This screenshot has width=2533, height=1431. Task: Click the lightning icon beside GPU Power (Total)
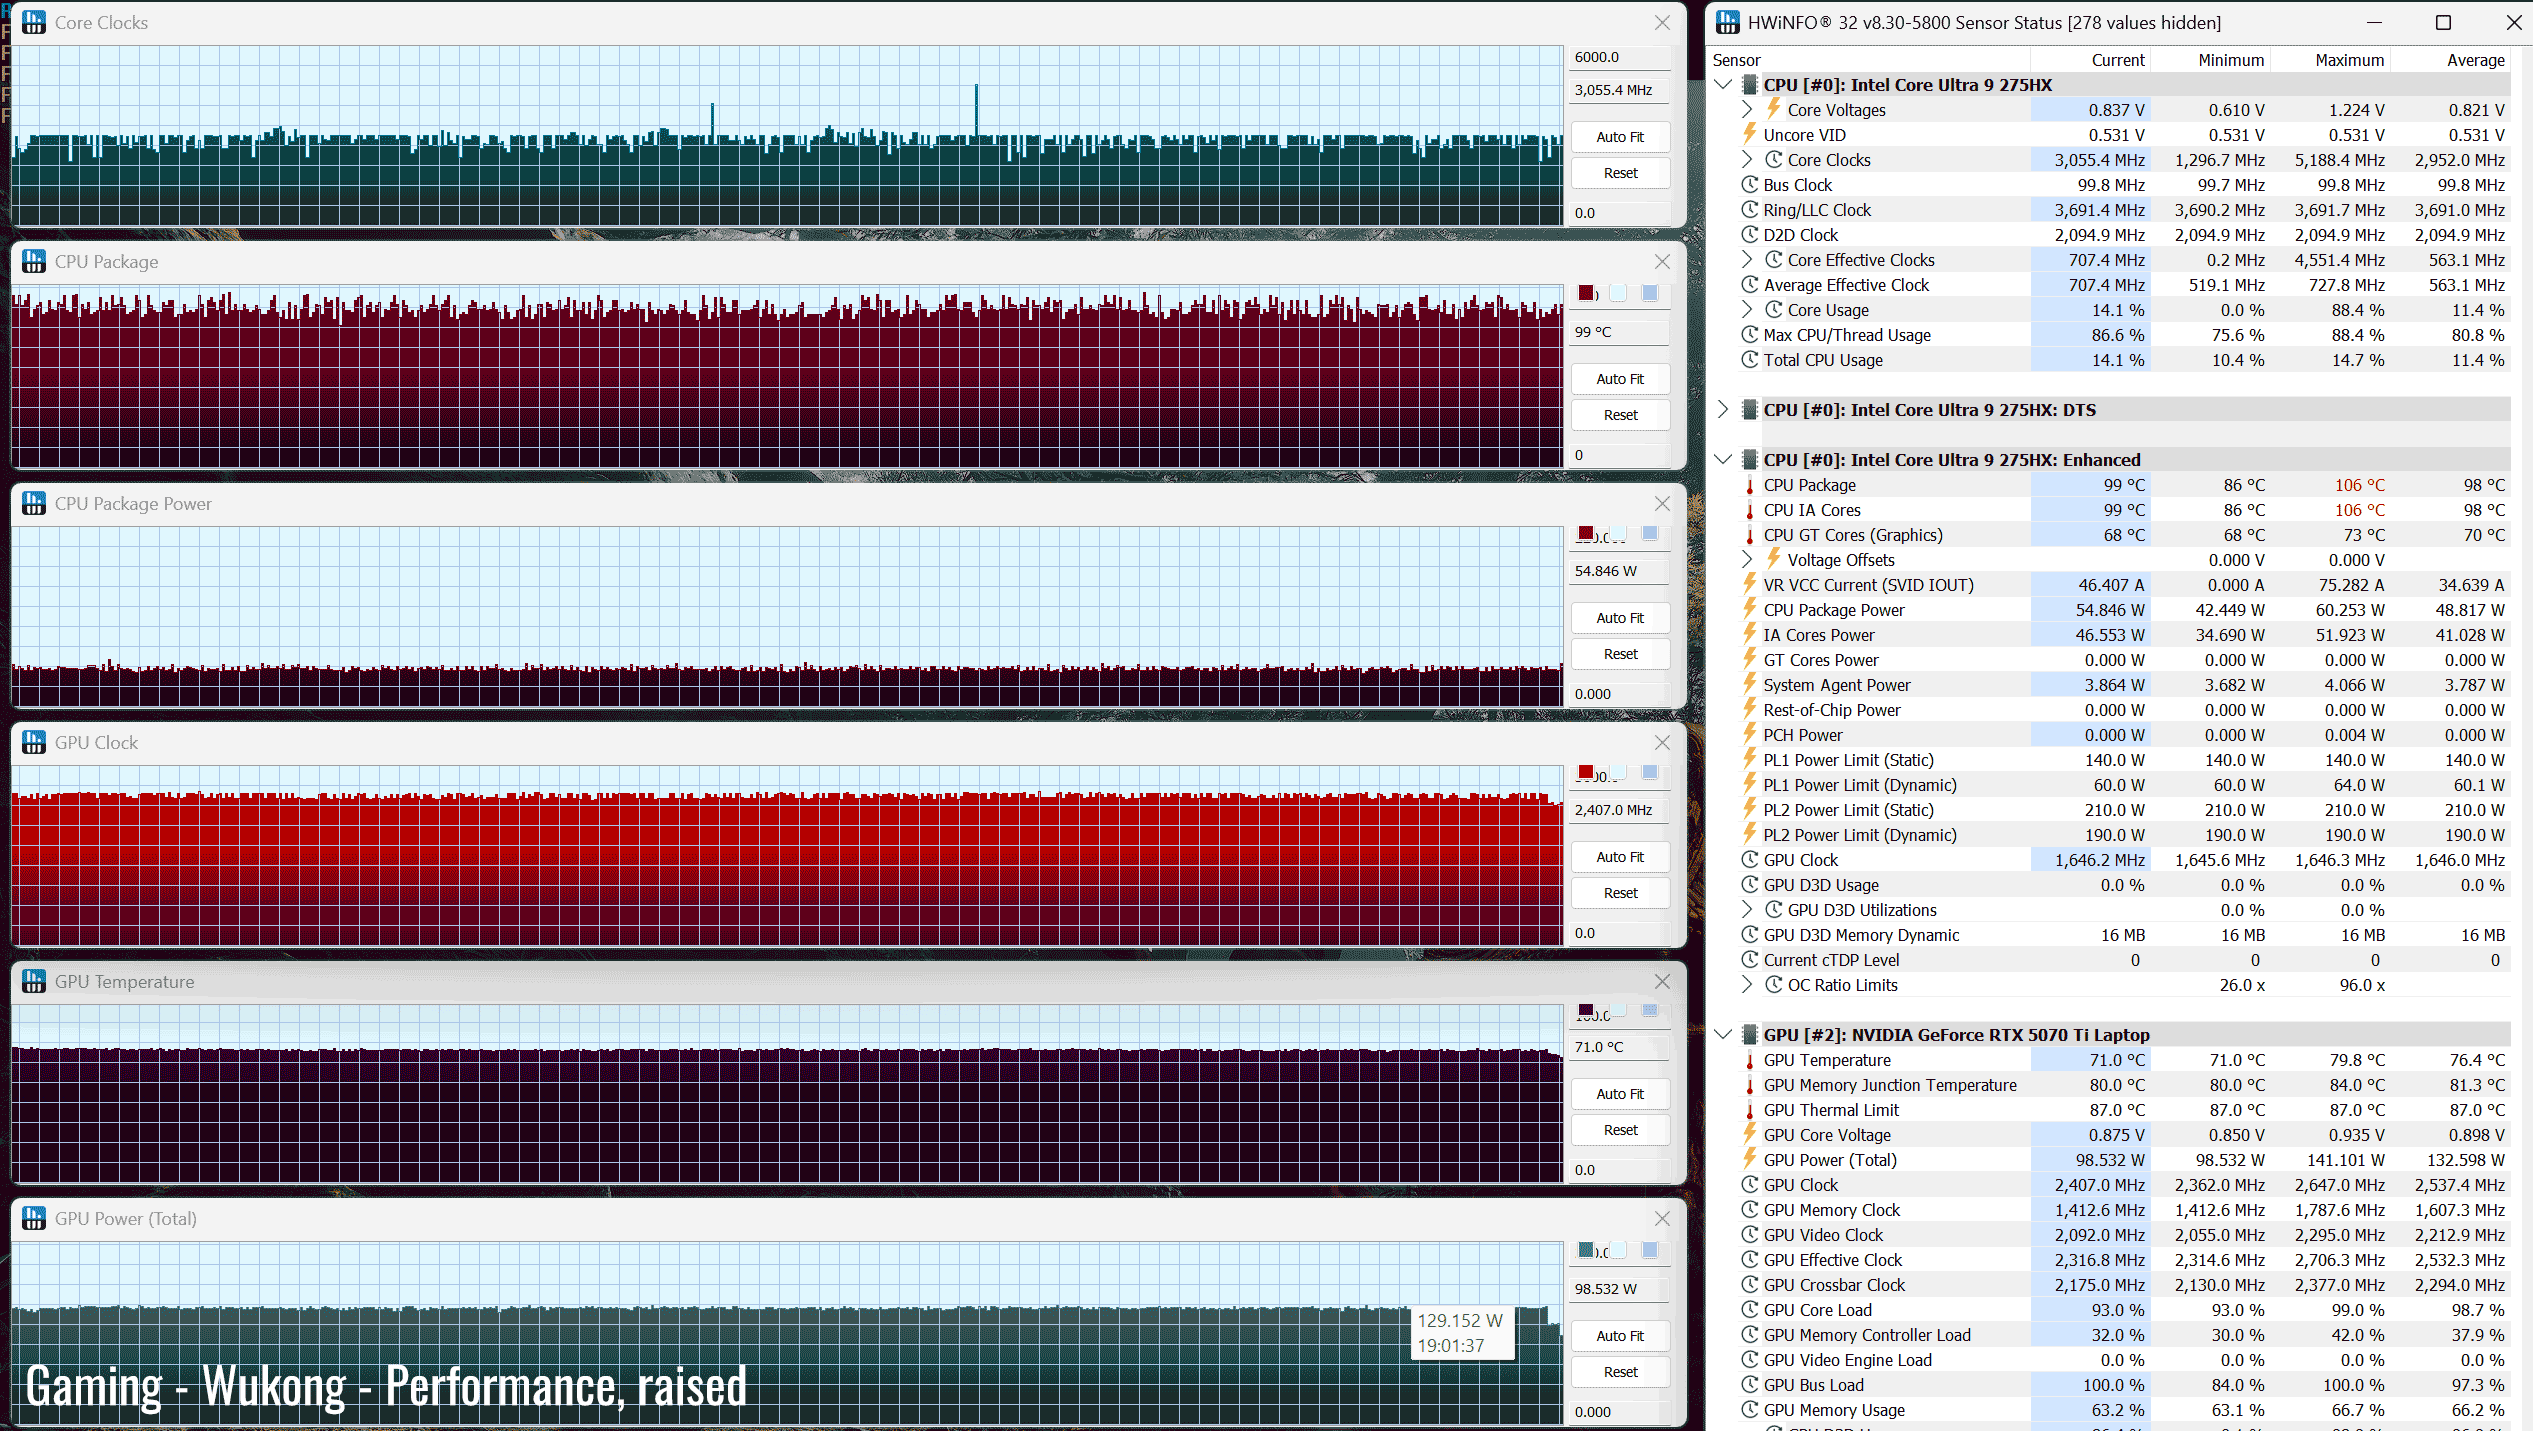click(x=1749, y=1160)
